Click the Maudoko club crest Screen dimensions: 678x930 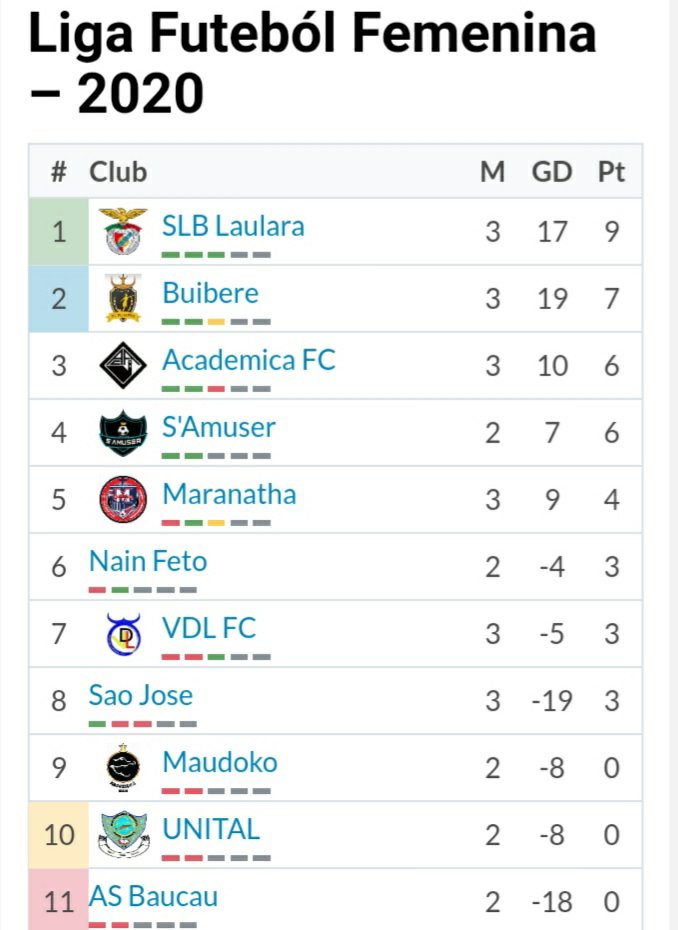tap(124, 768)
